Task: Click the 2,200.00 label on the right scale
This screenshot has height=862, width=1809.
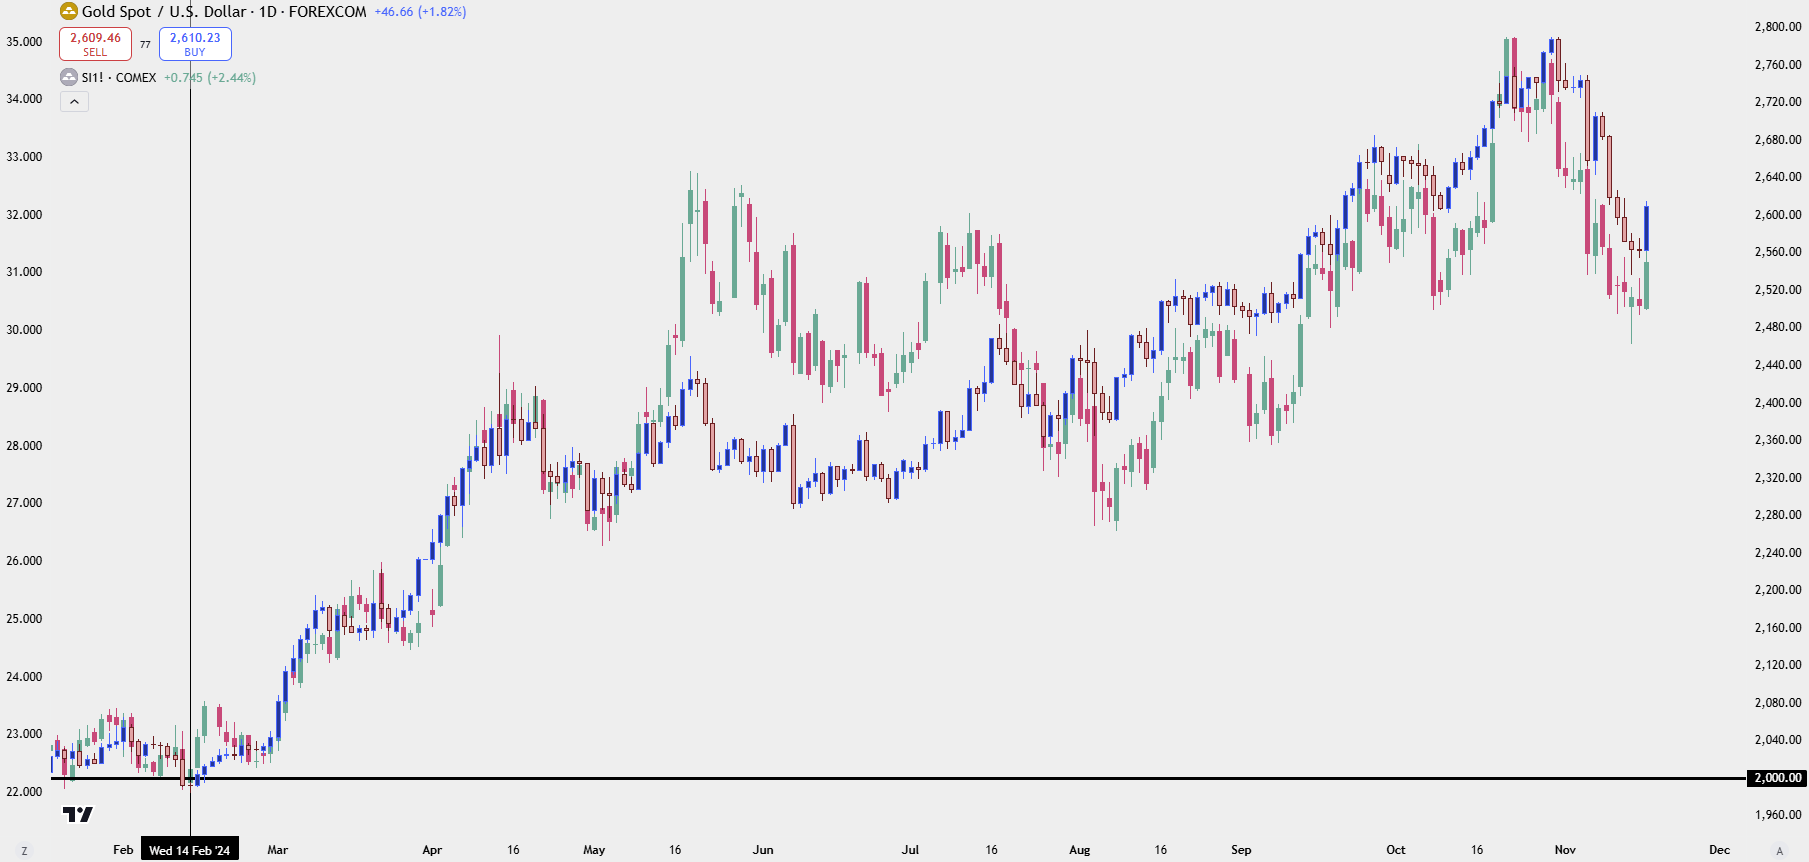Action: point(1778,590)
